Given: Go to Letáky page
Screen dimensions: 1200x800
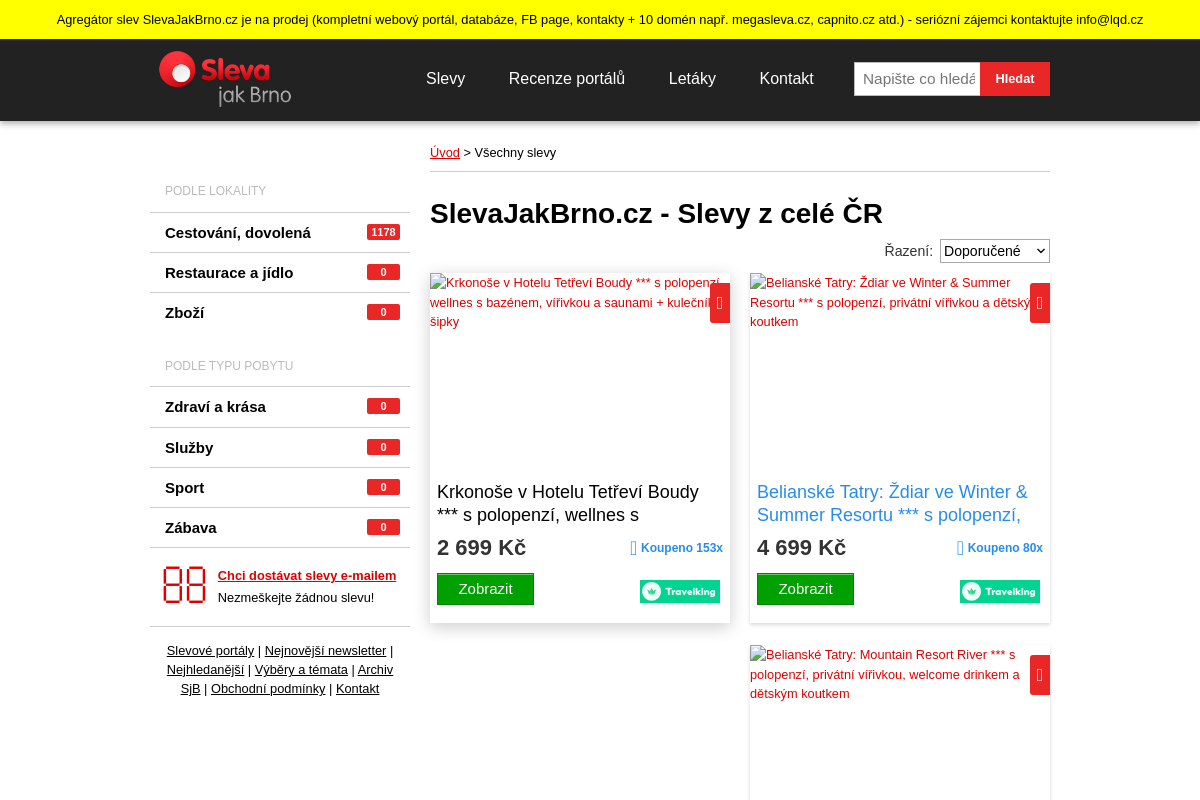Looking at the screenshot, I should point(692,79).
